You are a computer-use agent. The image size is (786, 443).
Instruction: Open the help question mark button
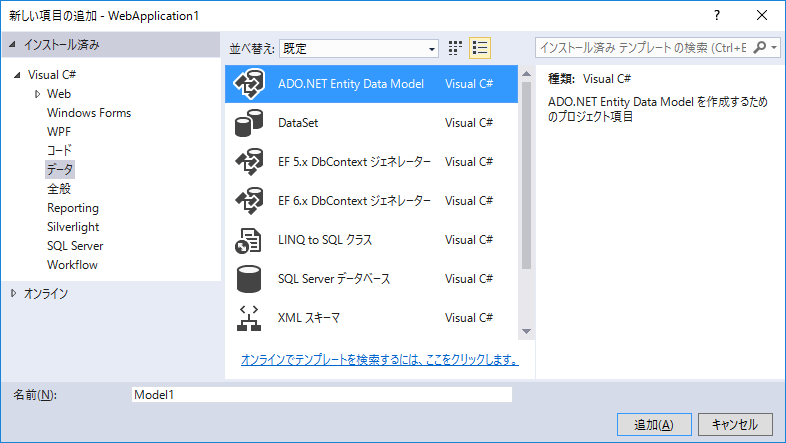click(x=717, y=16)
